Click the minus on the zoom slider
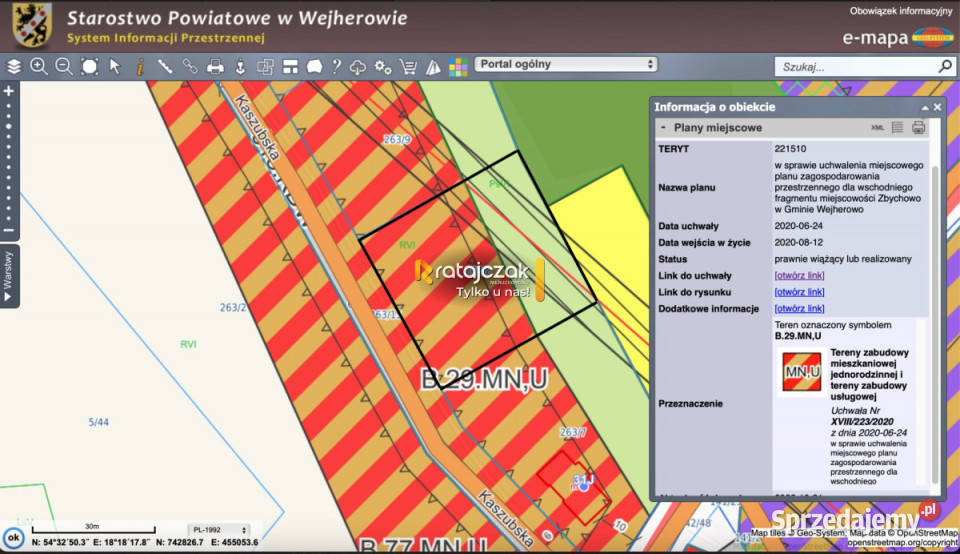This screenshot has width=960, height=554. click(9, 231)
